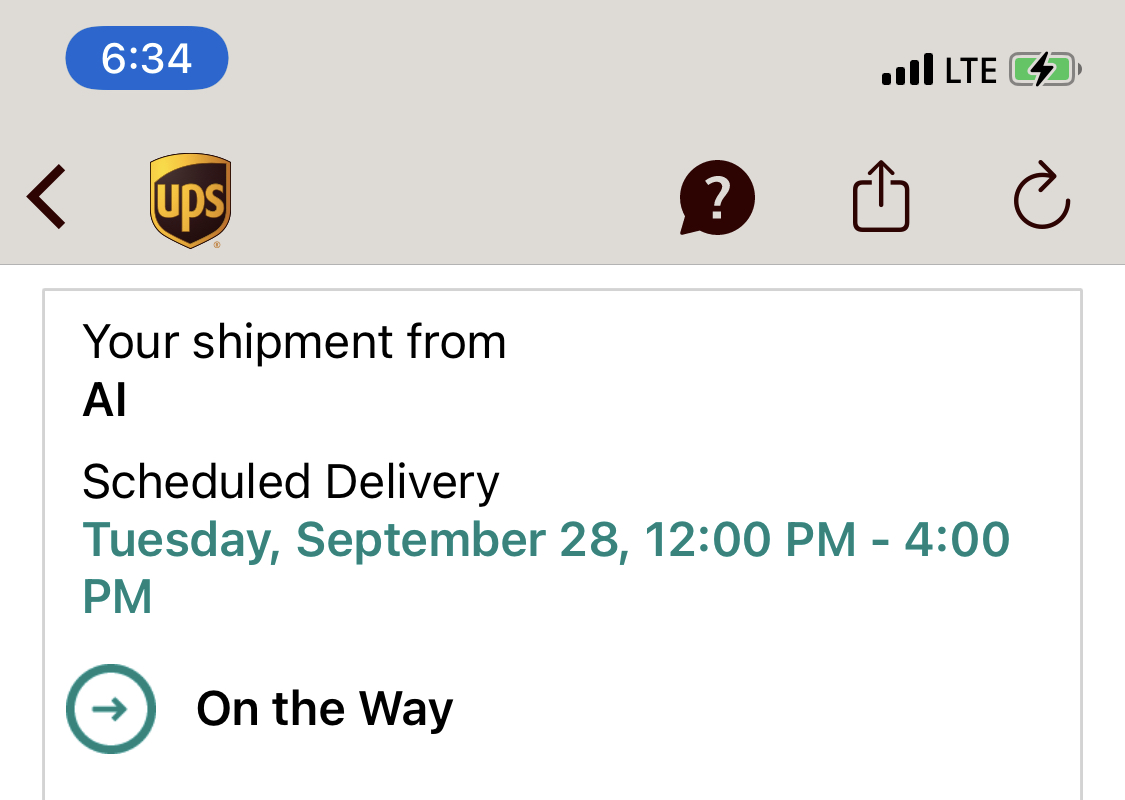This screenshot has height=800, width=1125.
Task: Tap the cellular signal bars
Action: tap(907, 71)
